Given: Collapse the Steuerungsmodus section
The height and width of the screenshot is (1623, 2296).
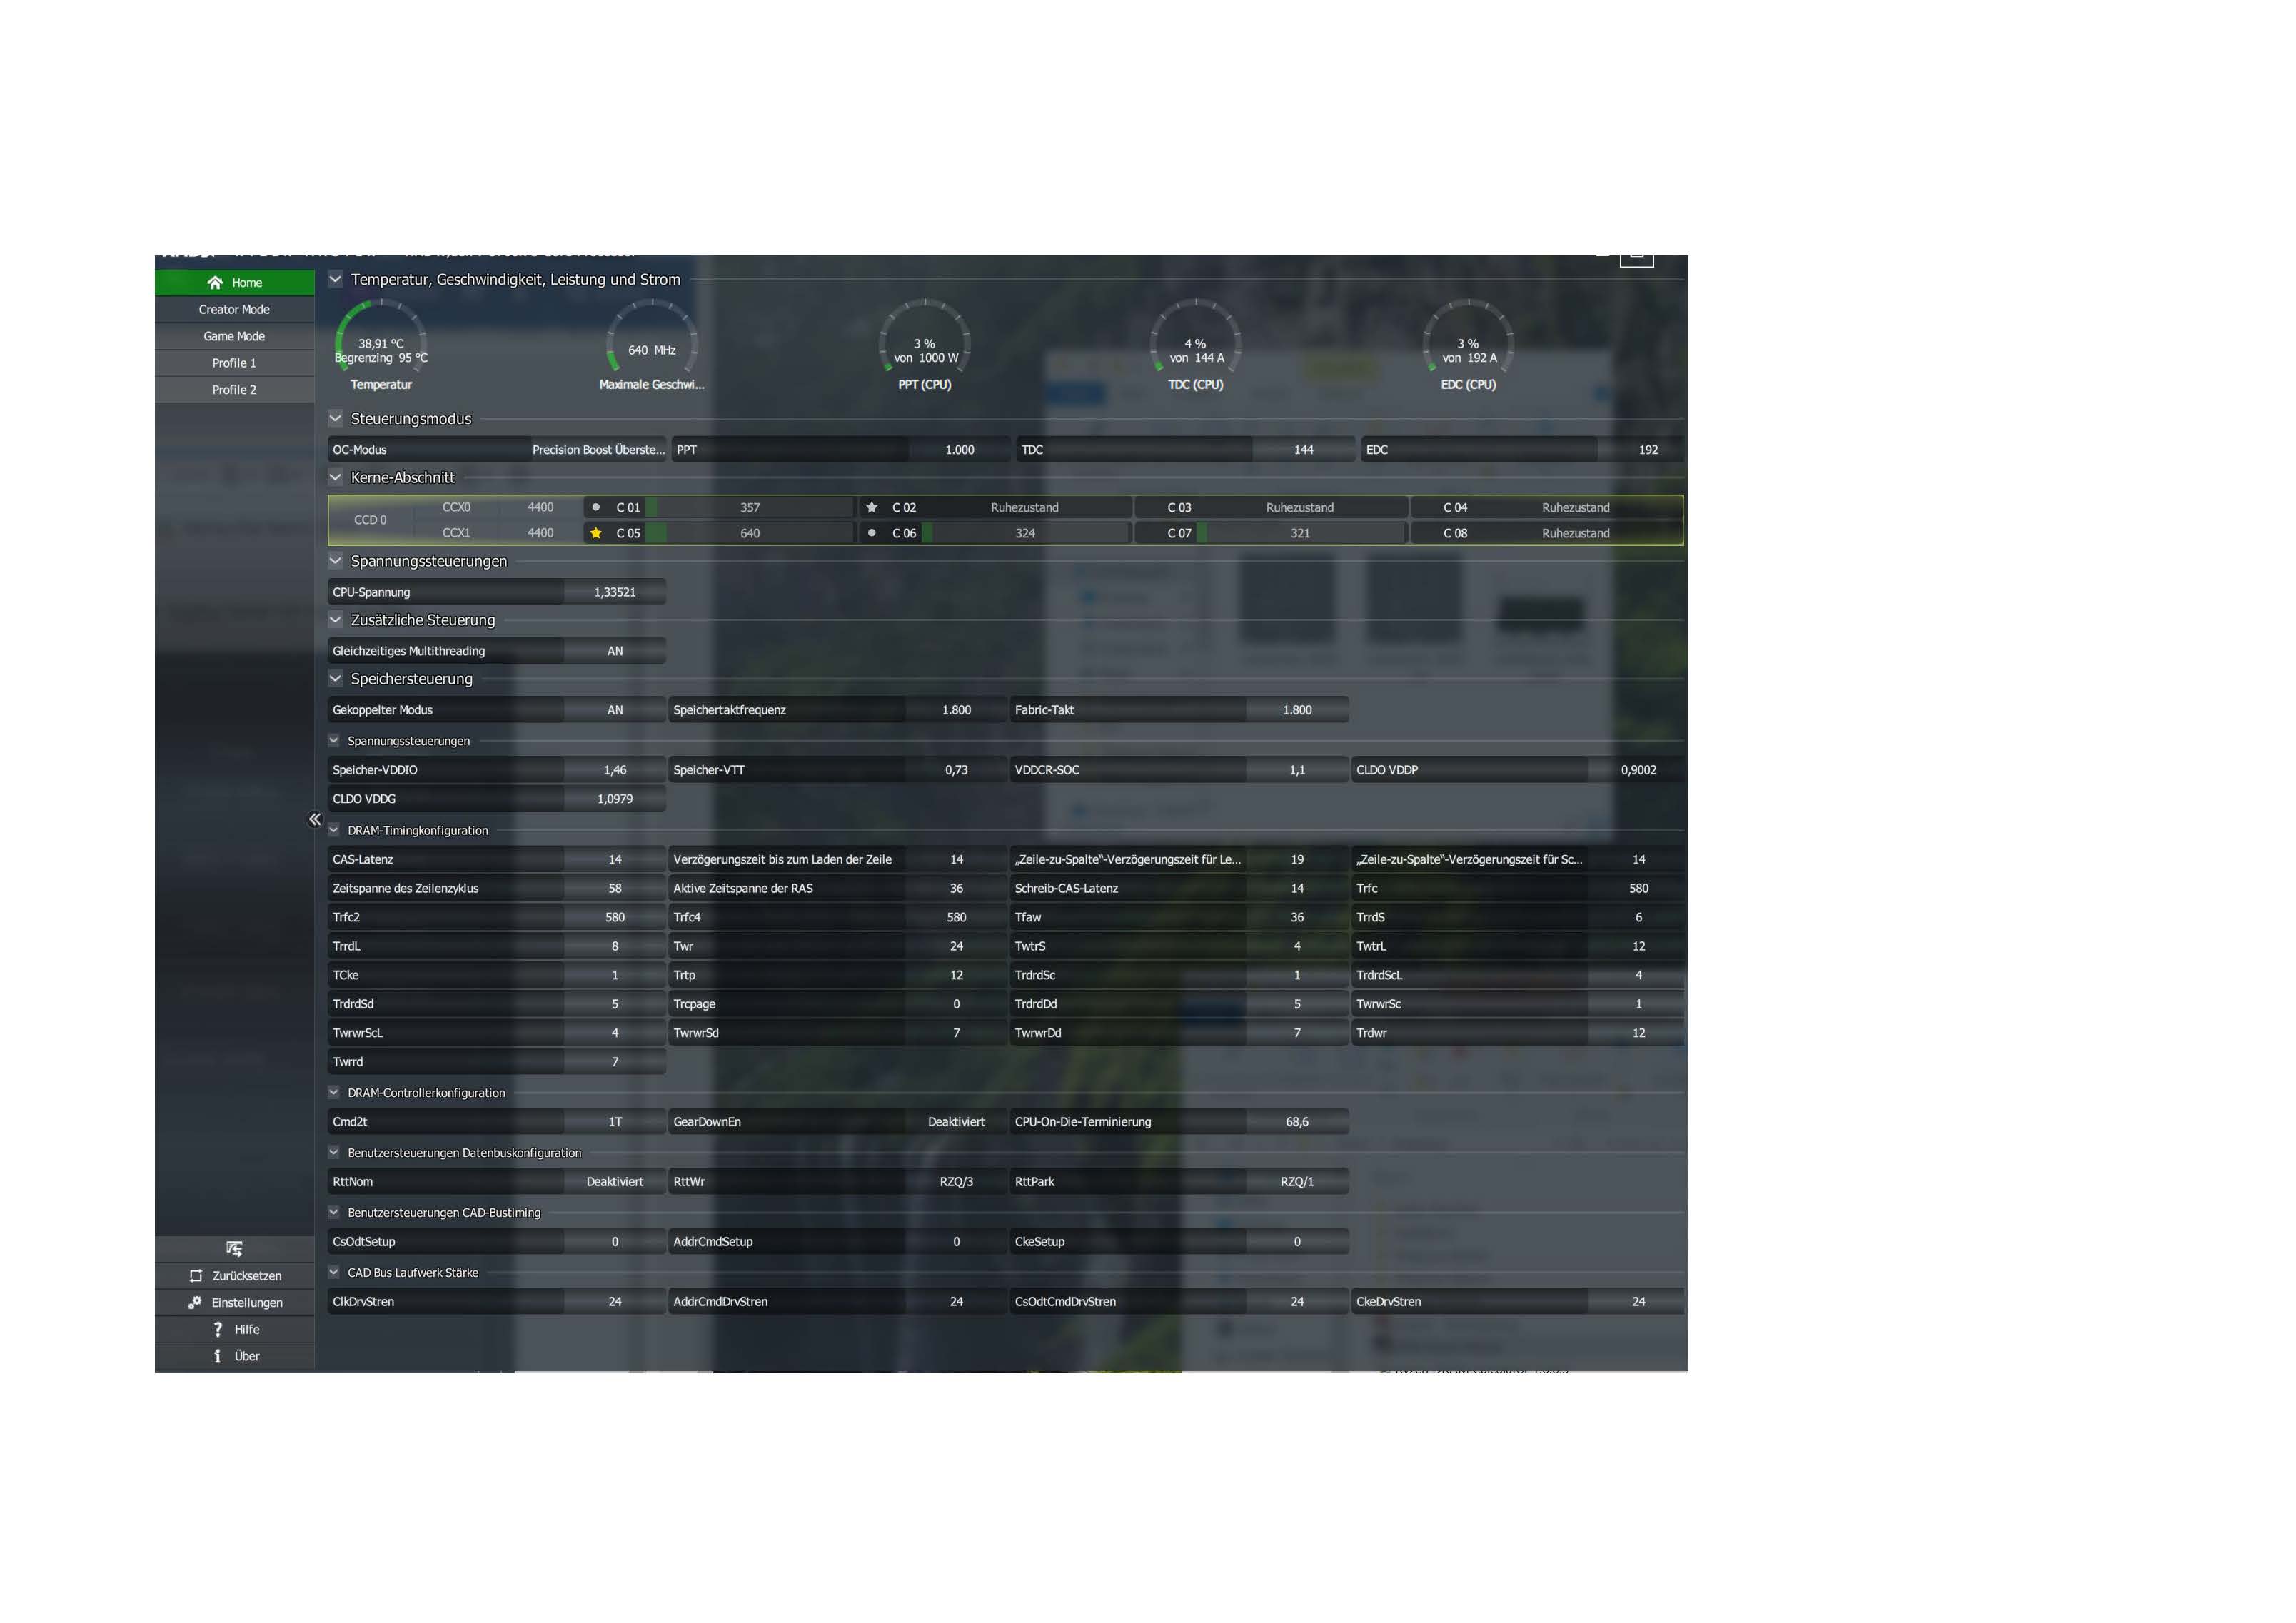Looking at the screenshot, I should pyautogui.click(x=336, y=419).
